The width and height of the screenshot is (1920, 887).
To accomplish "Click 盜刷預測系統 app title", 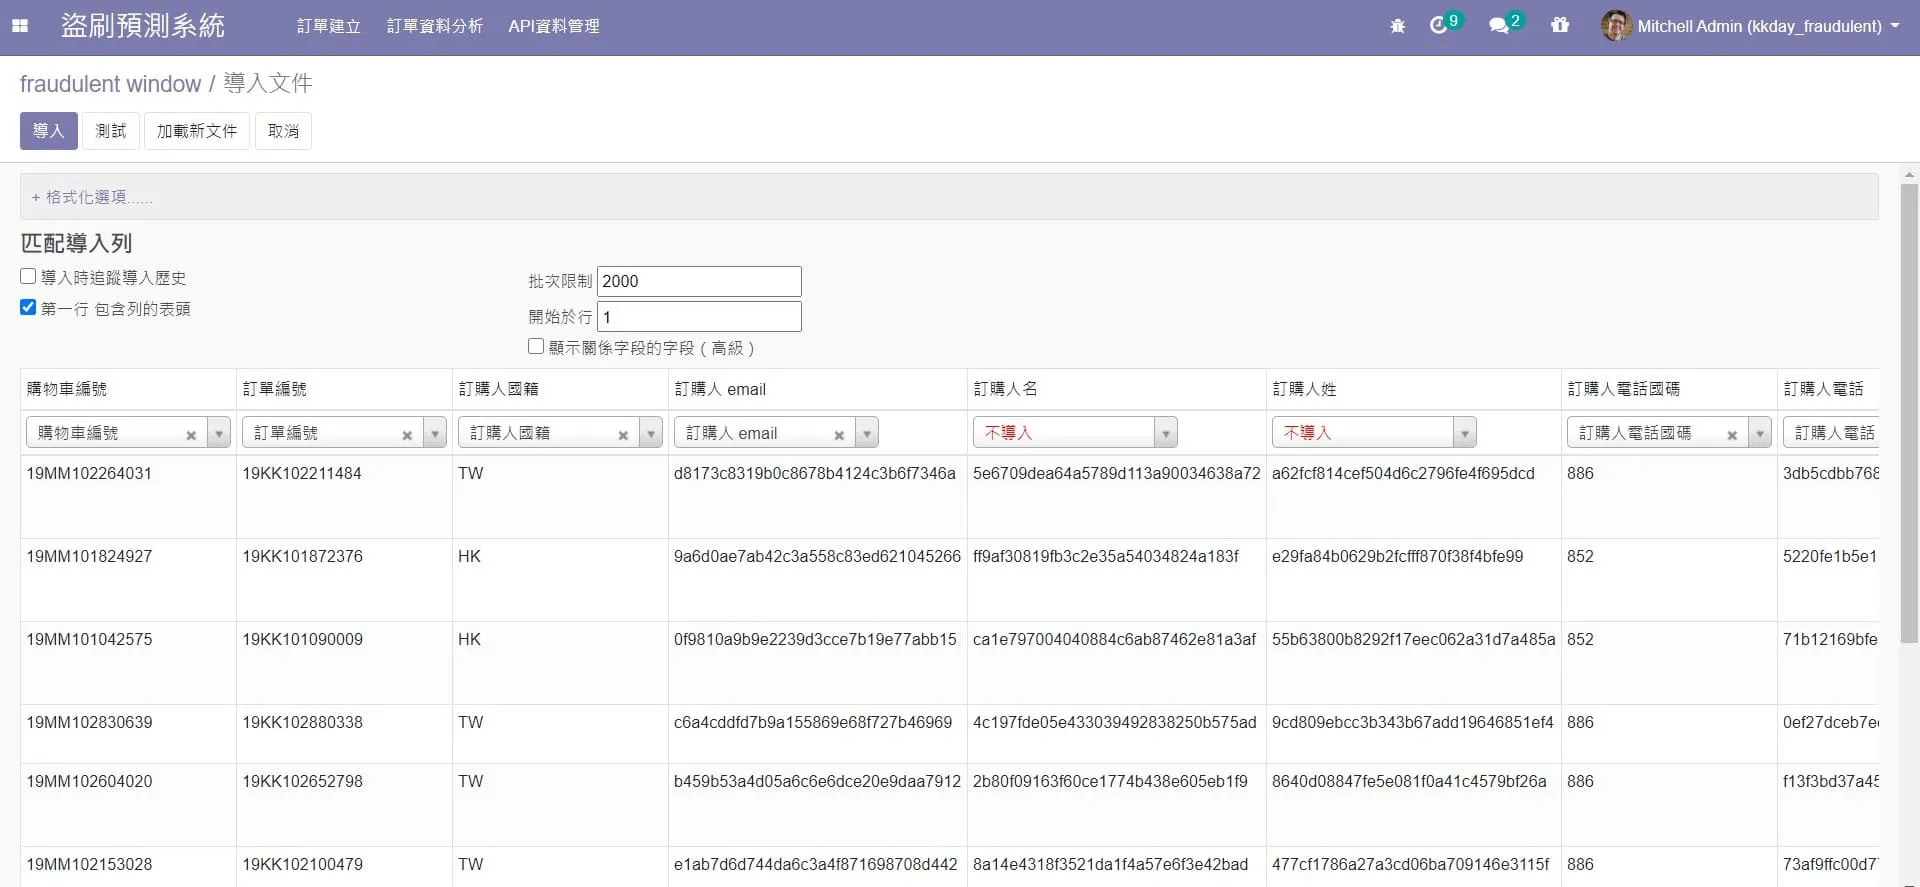I will coord(143,26).
